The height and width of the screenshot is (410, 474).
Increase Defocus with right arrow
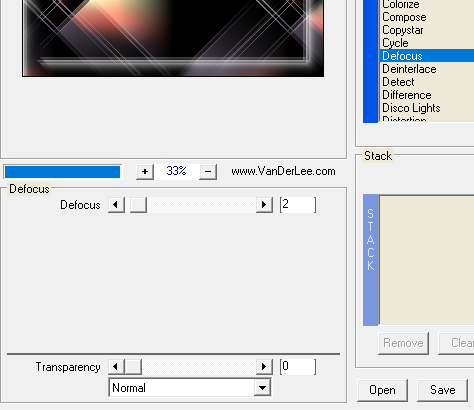tap(264, 205)
